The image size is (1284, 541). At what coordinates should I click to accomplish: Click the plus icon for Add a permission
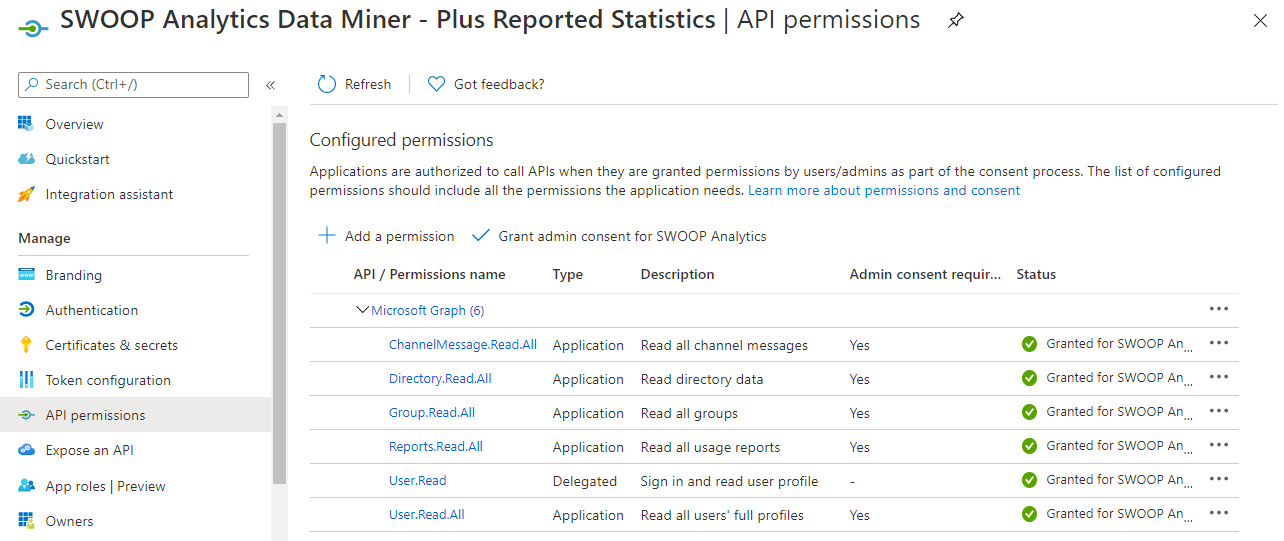[x=326, y=236]
